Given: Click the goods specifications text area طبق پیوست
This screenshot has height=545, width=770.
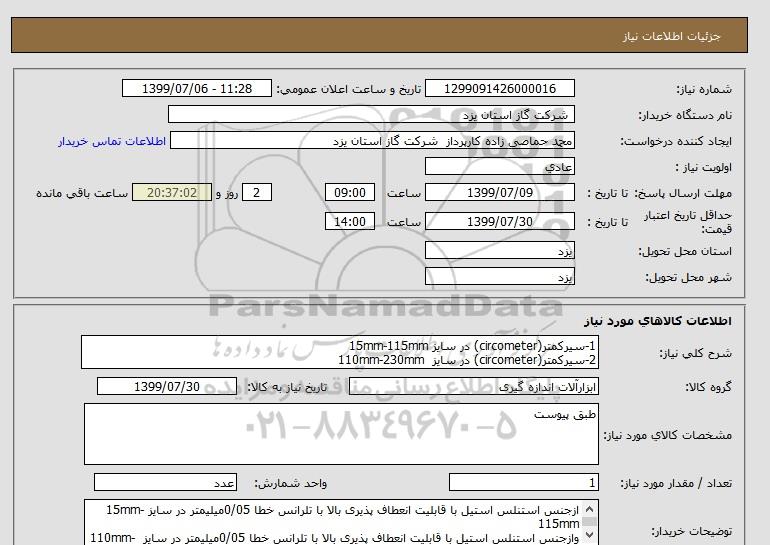Looking at the screenshot, I should click(341, 434).
